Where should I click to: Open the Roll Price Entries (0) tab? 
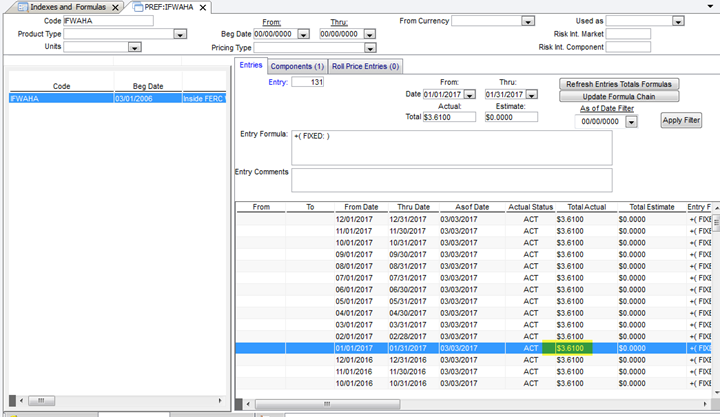(366, 66)
